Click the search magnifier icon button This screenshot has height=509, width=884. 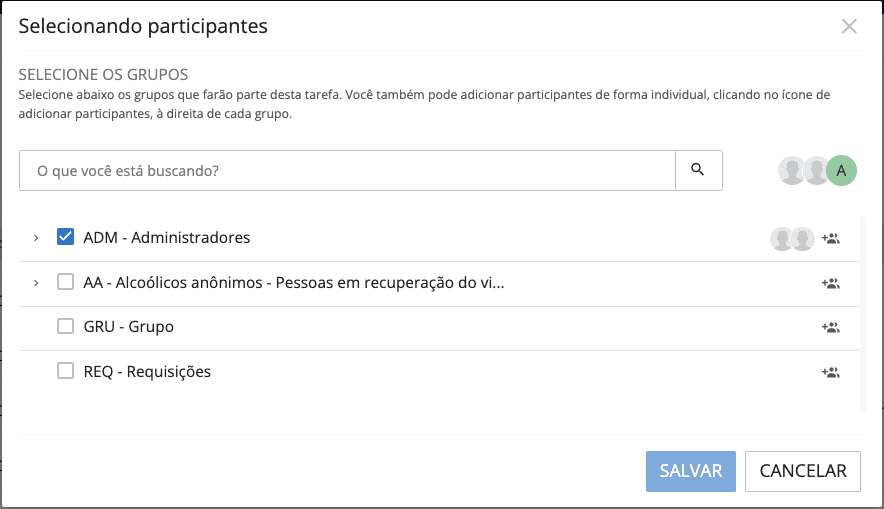[x=698, y=170]
